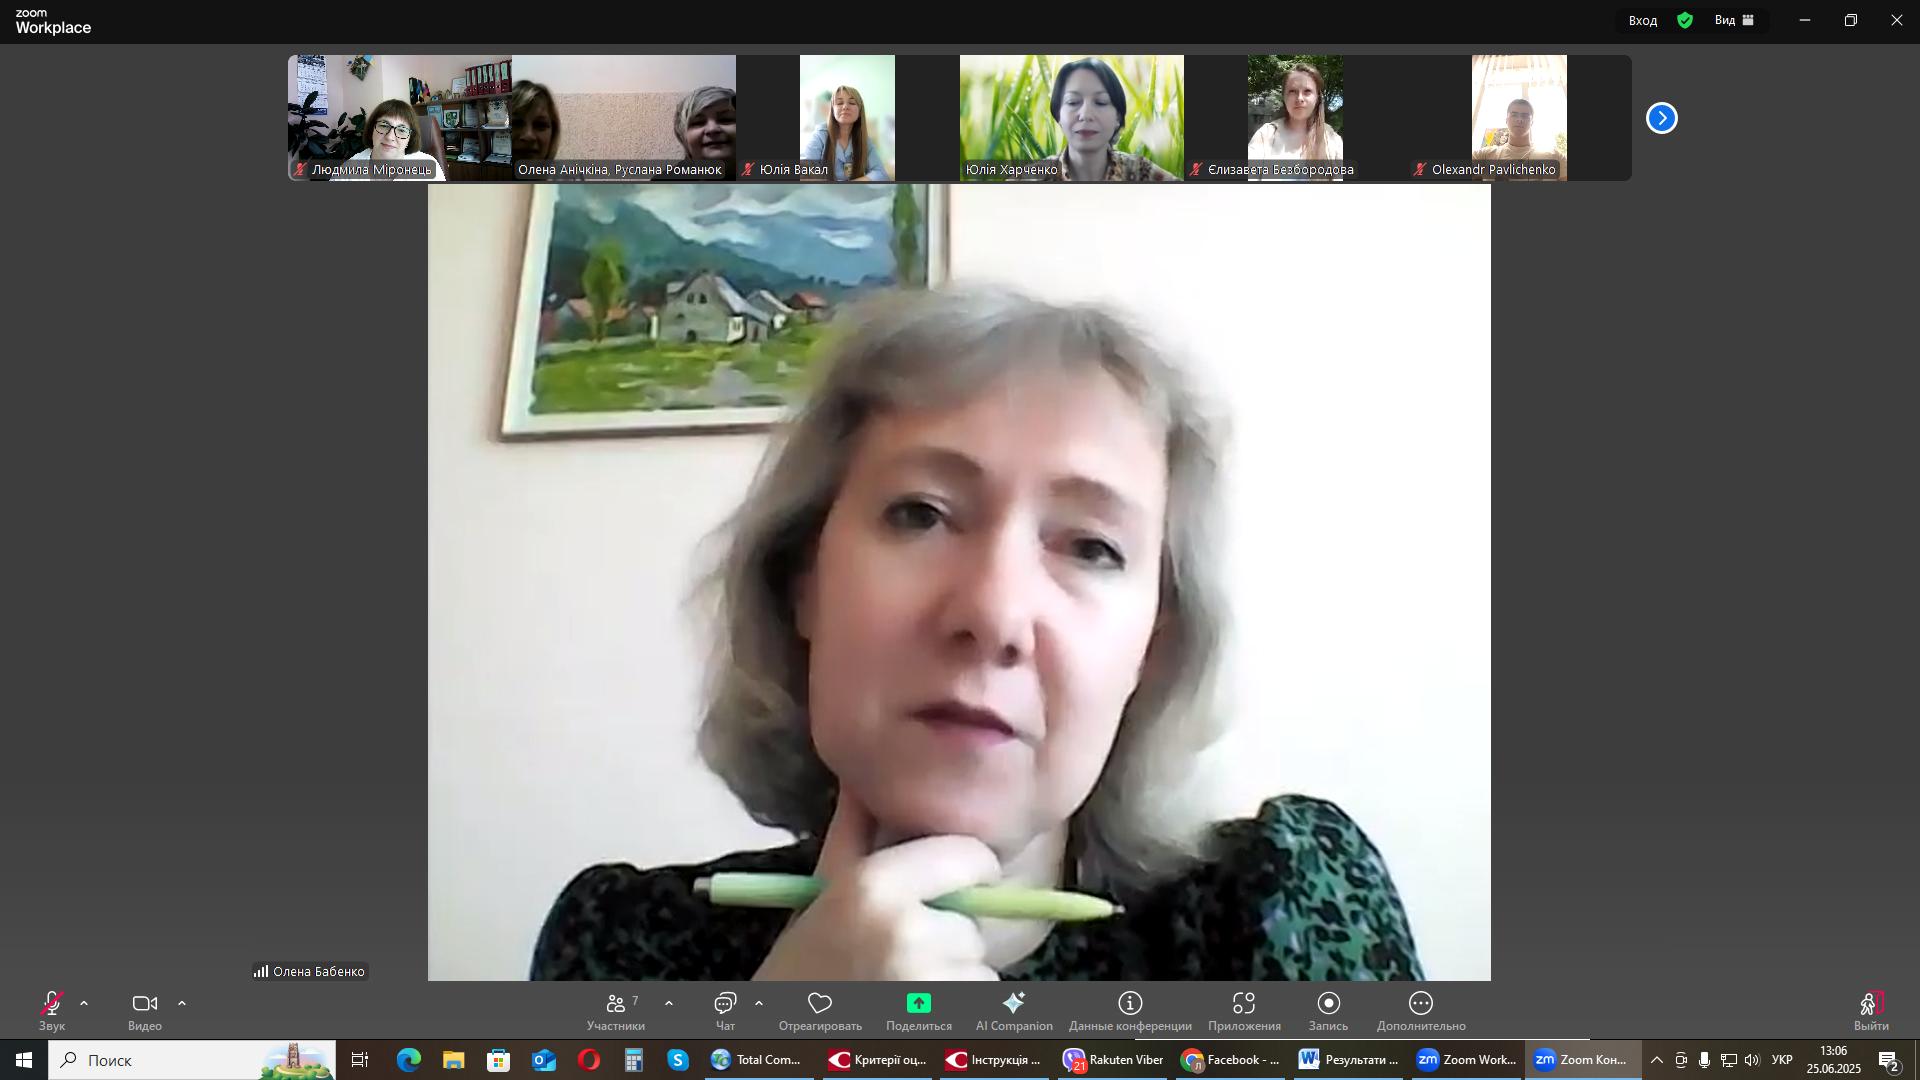Image resolution: width=1920 pixels, height=1080 pixels.
Task: Open the Windows Start menu
Action: point(24,1060)
